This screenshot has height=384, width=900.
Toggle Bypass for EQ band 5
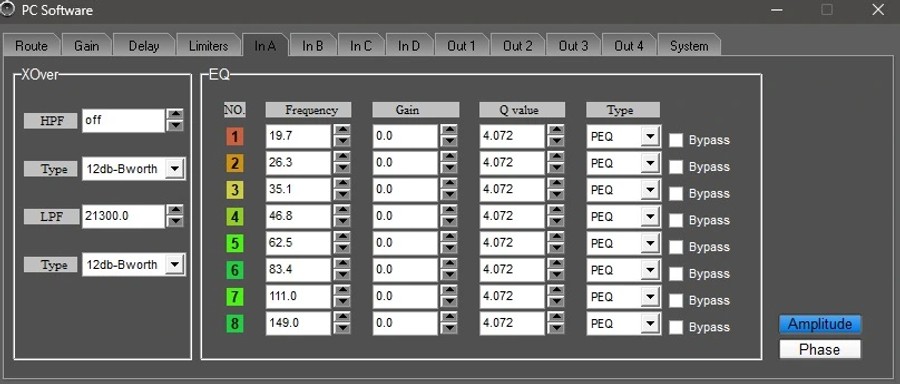[x=676, y=247]
